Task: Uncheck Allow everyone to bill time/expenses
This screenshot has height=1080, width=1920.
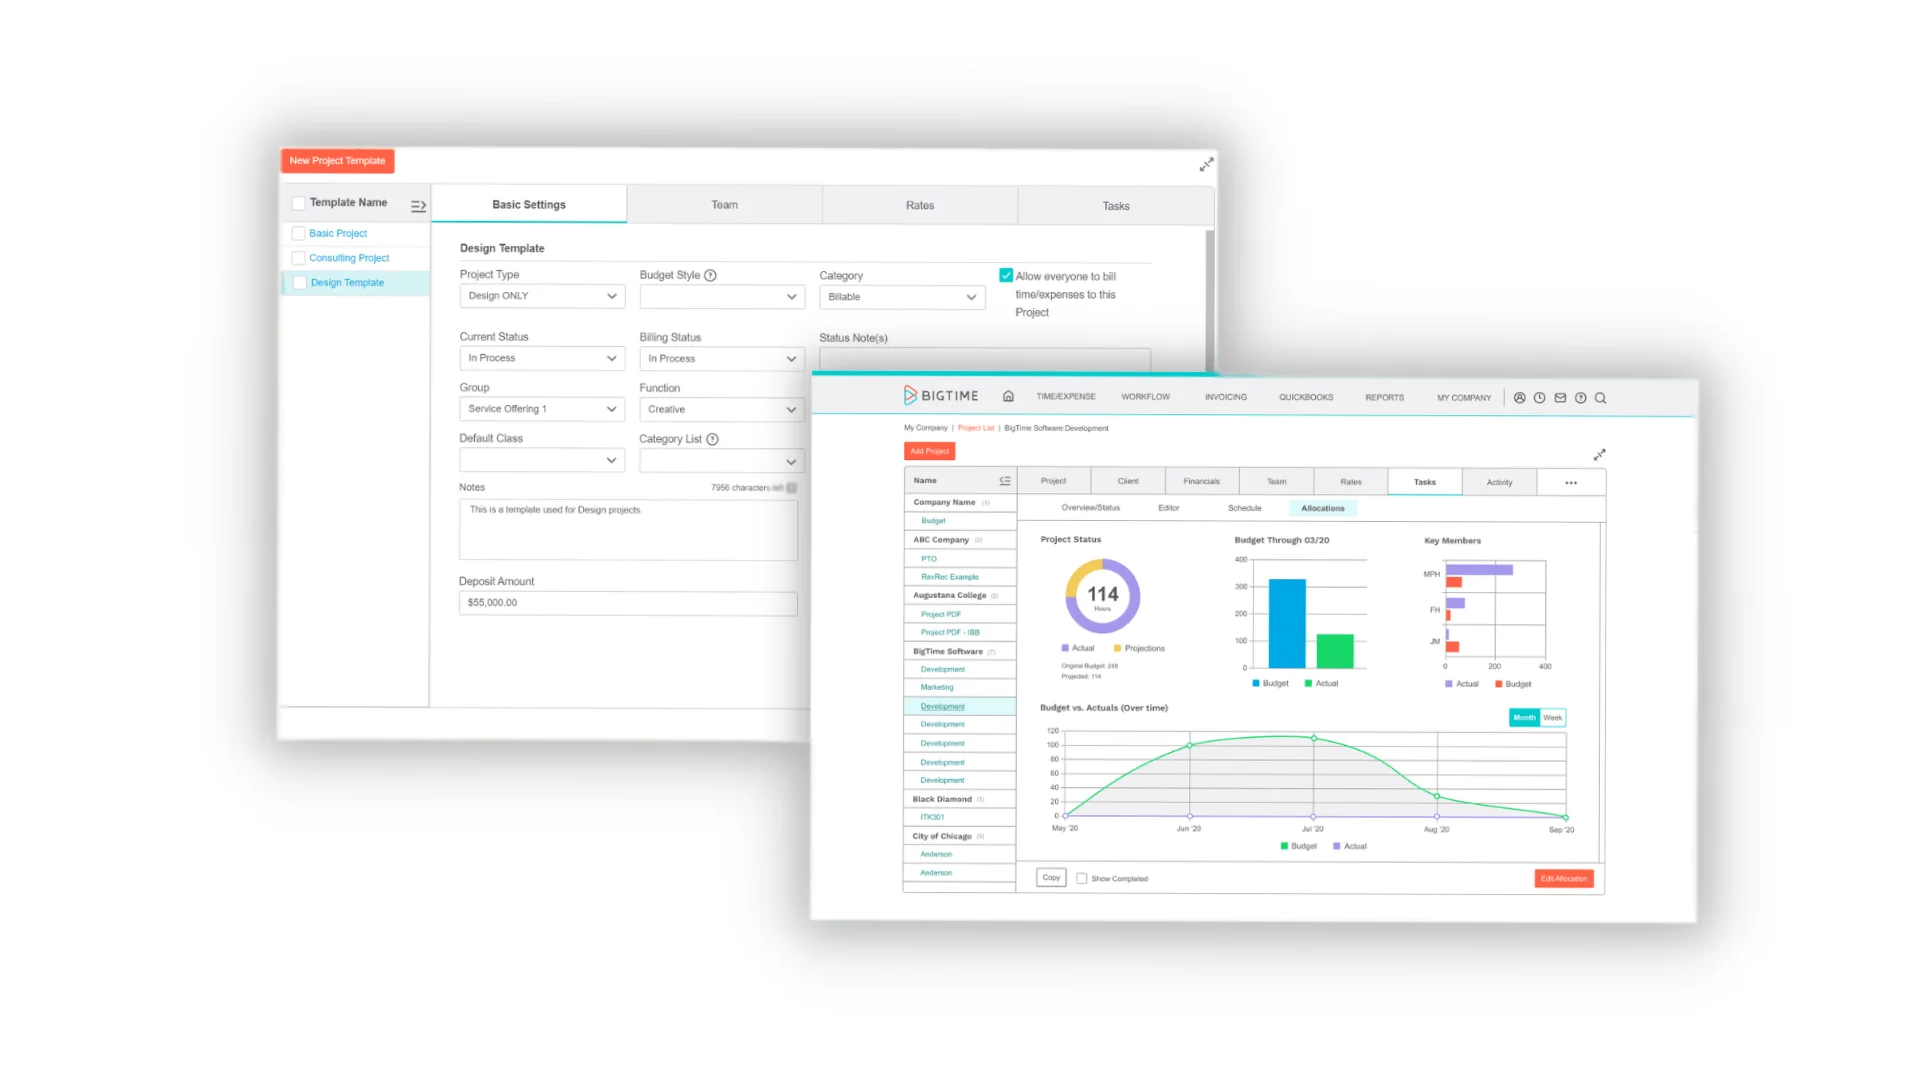Action: (x=1006, y=276)
